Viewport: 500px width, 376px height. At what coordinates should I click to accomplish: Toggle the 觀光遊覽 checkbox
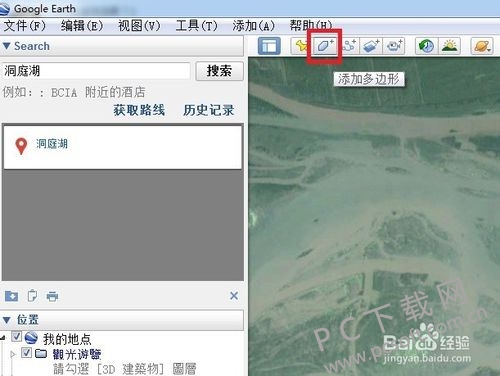[26, 353]
